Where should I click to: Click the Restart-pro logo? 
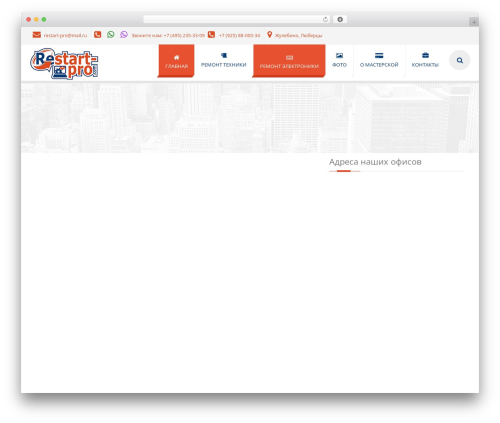coord(64,64)
